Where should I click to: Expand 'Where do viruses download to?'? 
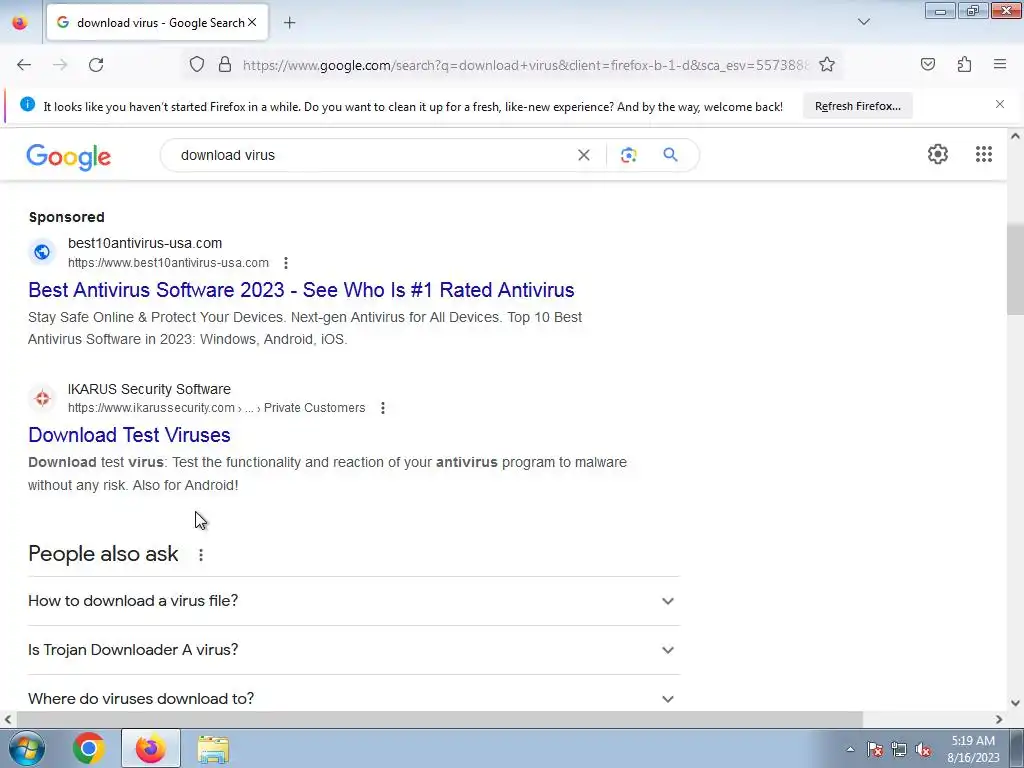click(x=353, y=699)
